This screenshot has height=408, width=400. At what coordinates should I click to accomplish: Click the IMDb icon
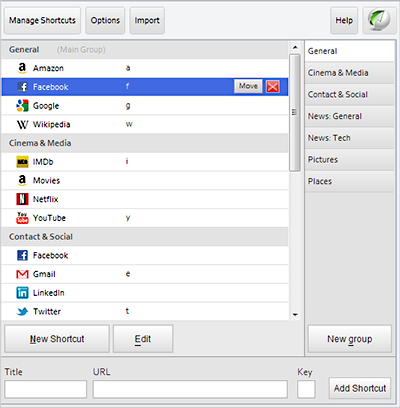click(x=22, y=162)
